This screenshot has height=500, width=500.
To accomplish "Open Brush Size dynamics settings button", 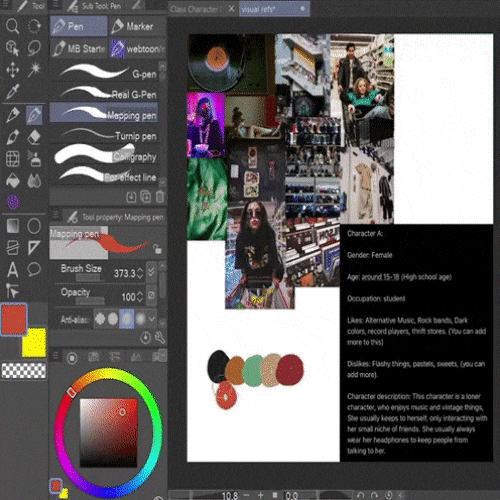I will point(151,272).
